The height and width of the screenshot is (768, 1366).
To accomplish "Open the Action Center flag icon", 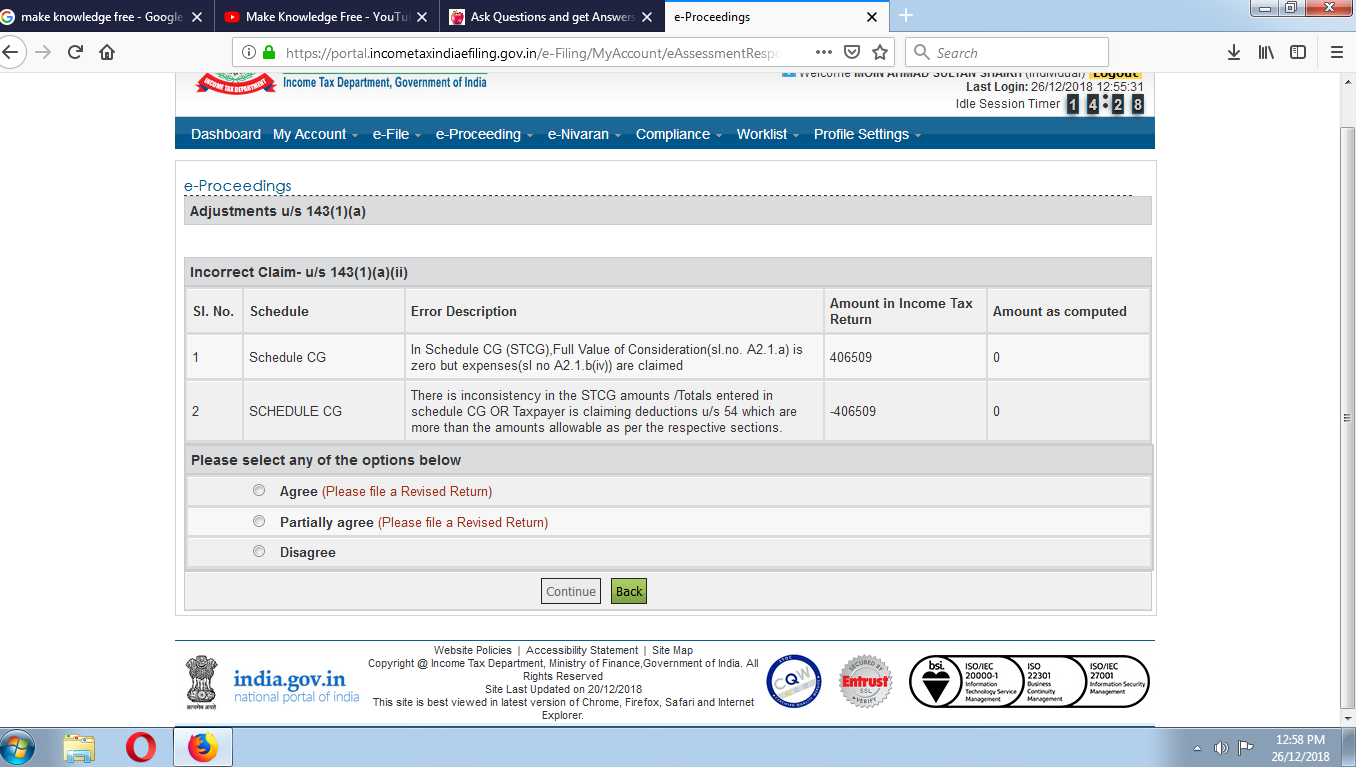I will (x=1246, y=748).
